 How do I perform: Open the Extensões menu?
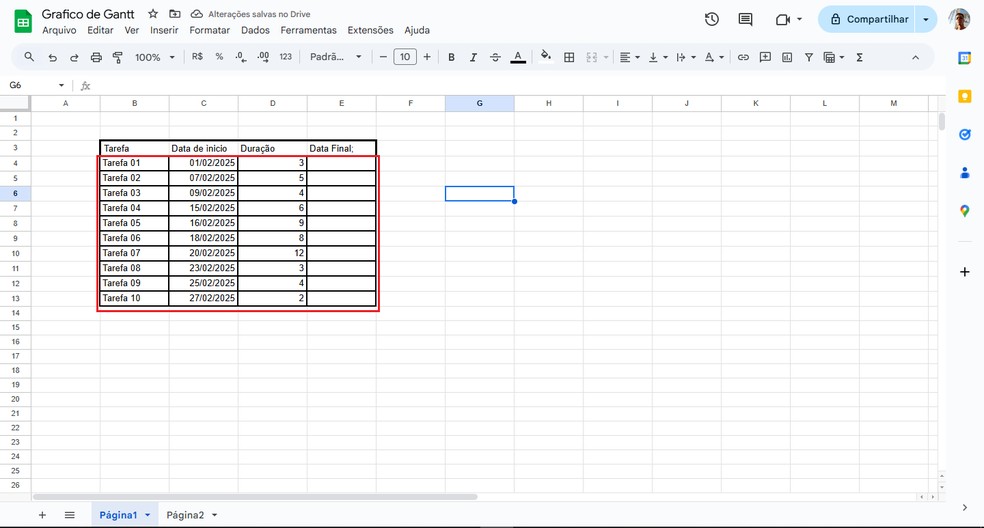[x=370, y=30]
